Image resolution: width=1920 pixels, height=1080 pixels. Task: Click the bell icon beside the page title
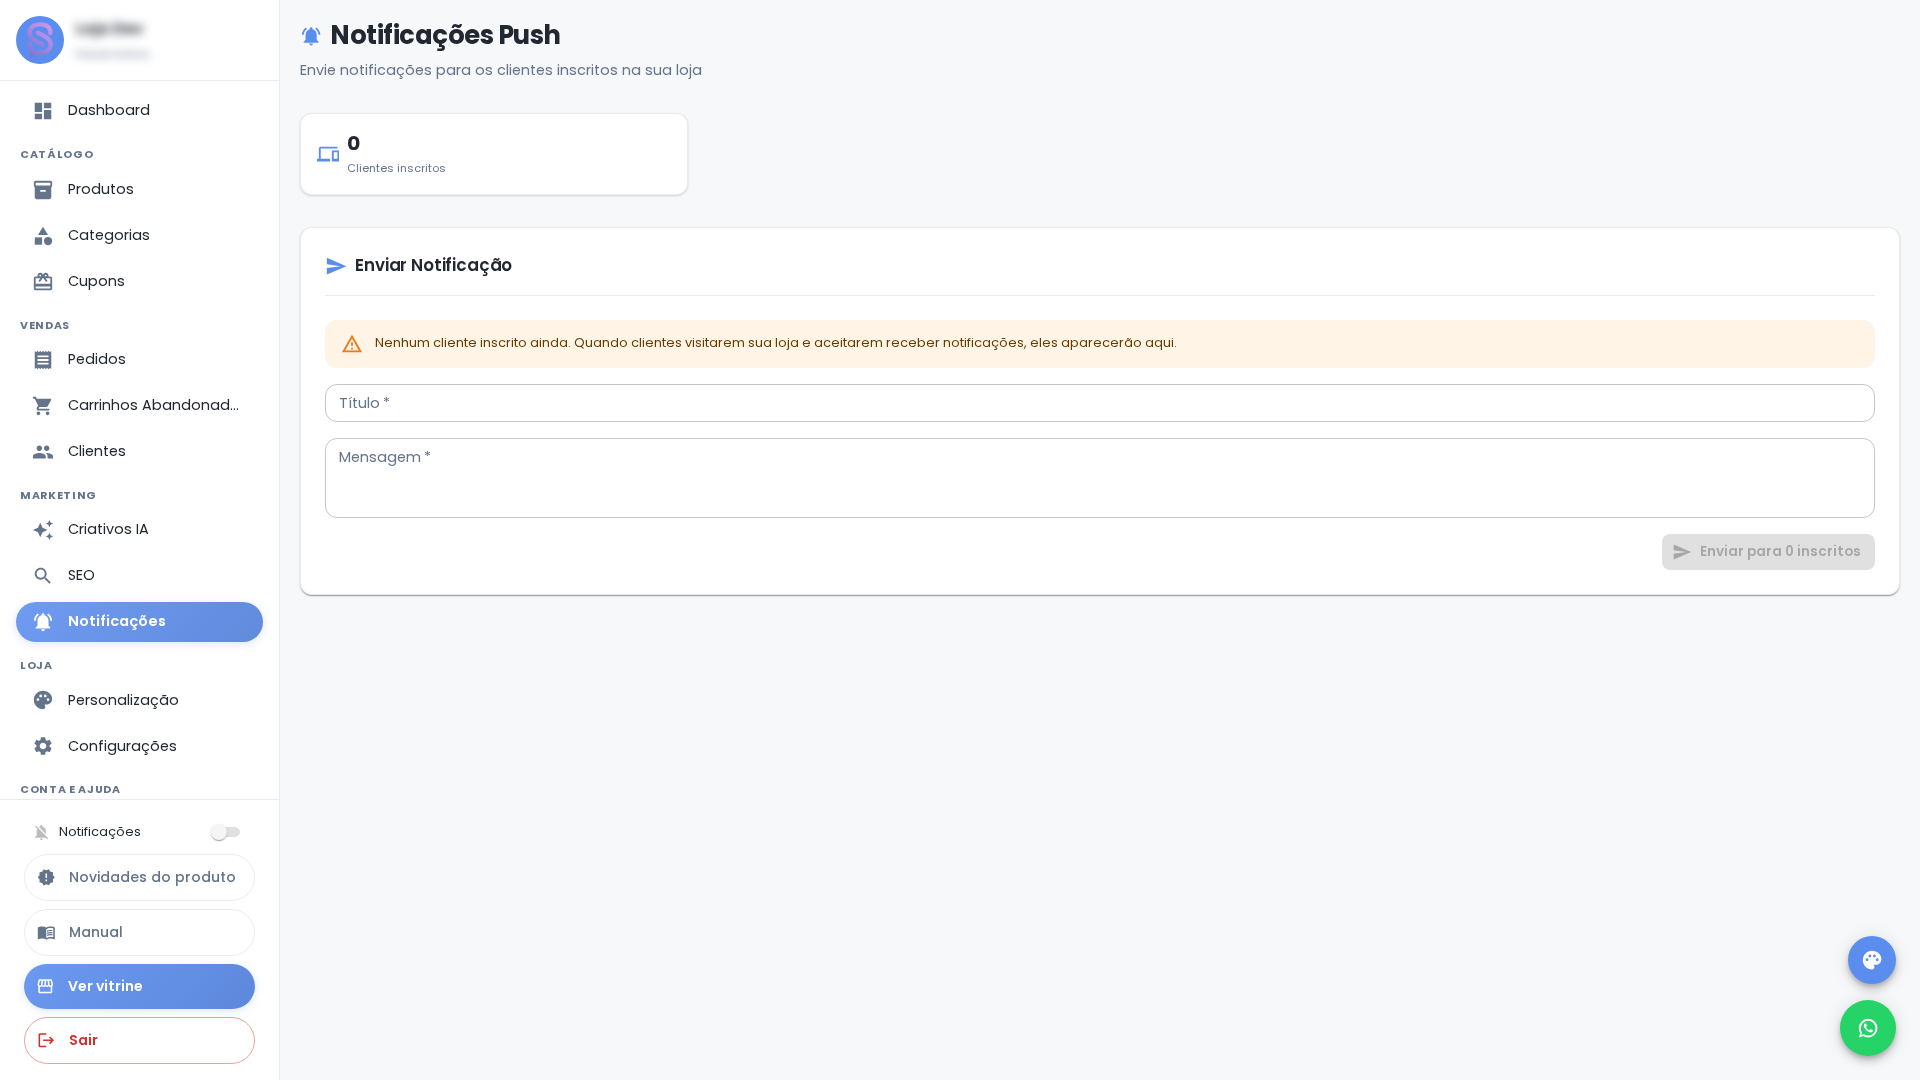tap(311, 36)
